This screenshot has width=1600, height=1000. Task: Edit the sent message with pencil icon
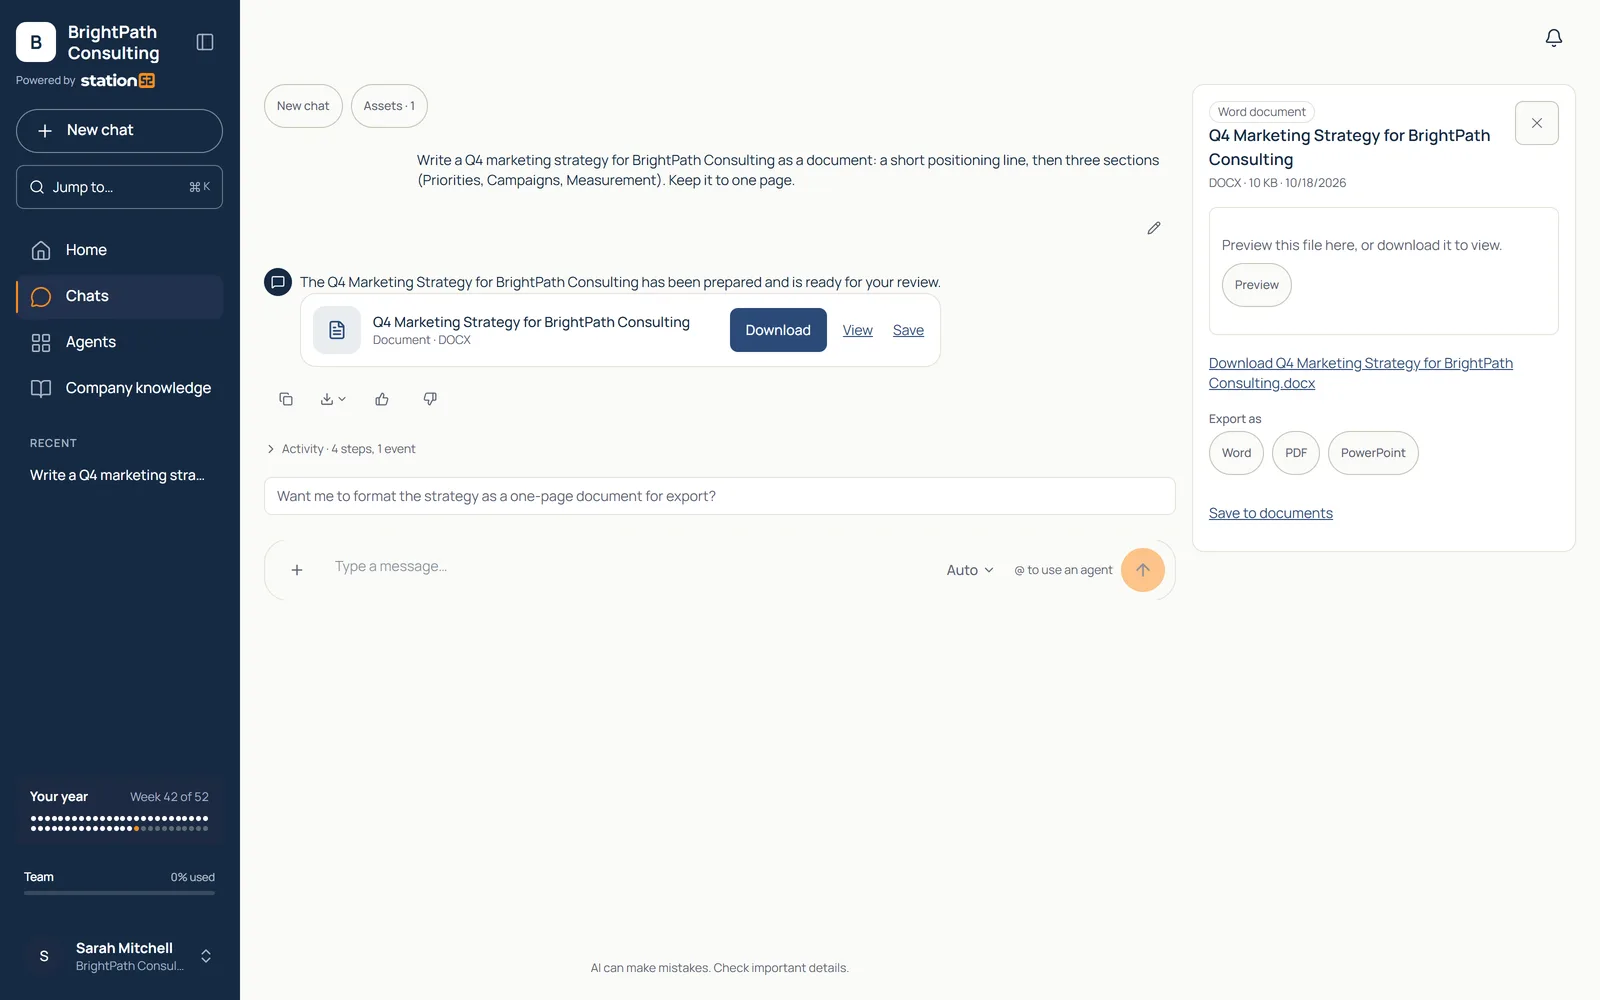click(x=1153, y=228)
